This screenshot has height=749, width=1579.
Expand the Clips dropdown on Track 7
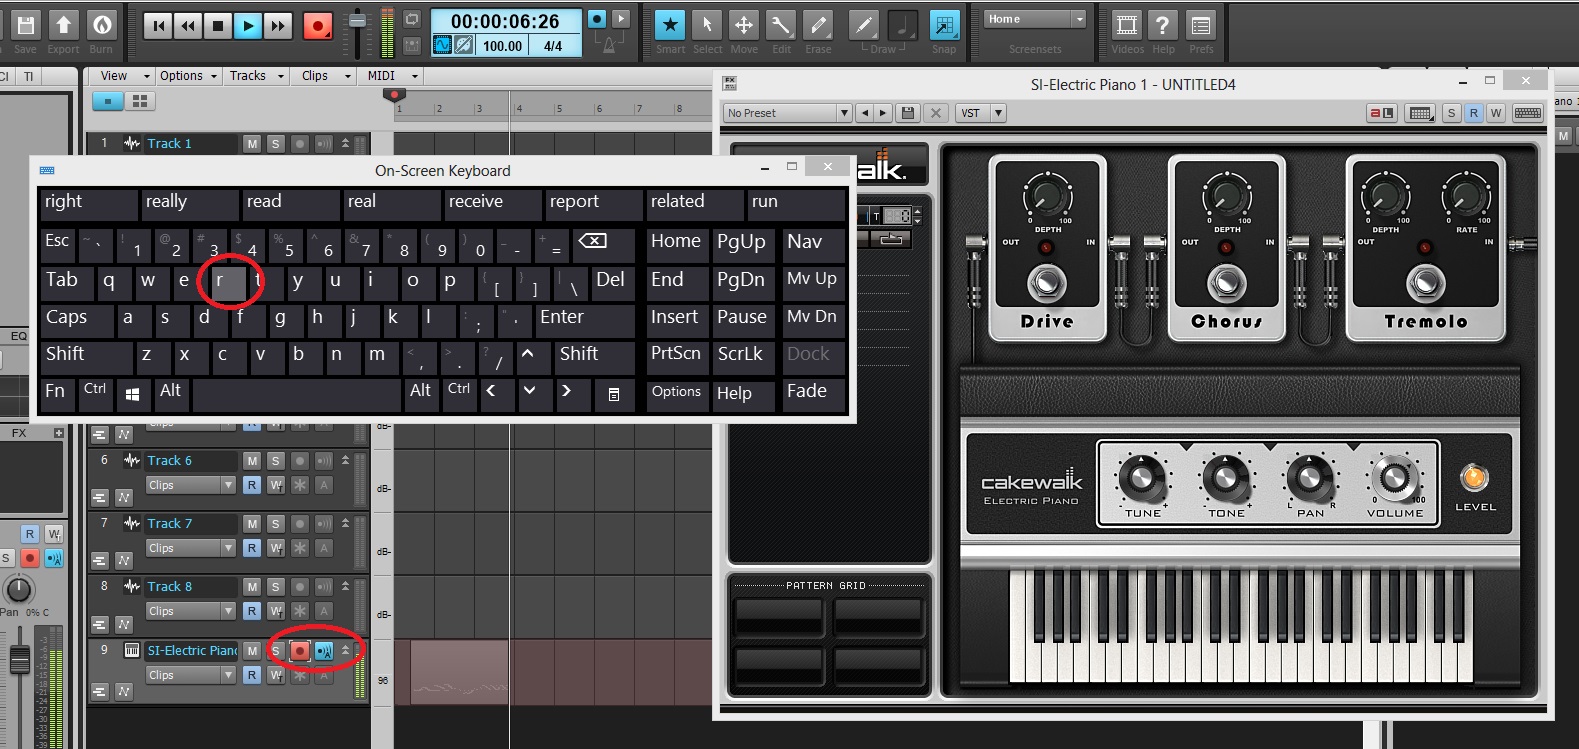190,548
